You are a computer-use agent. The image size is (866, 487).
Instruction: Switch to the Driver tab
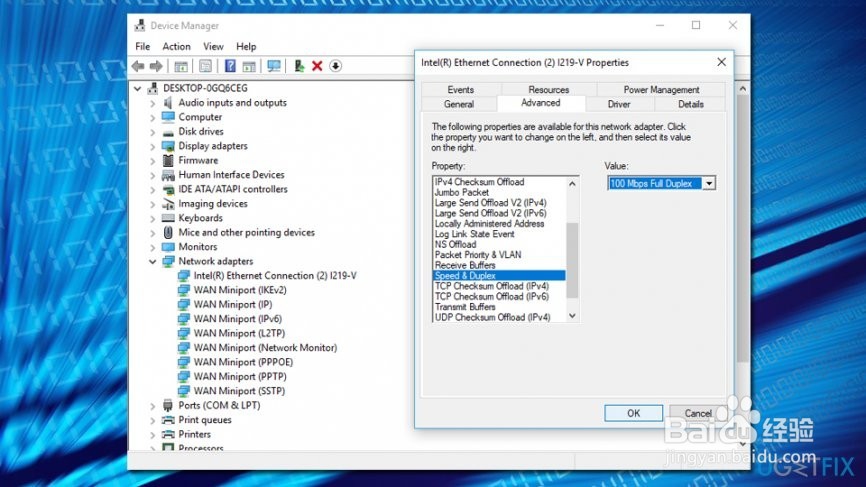[x=619, y=104]
